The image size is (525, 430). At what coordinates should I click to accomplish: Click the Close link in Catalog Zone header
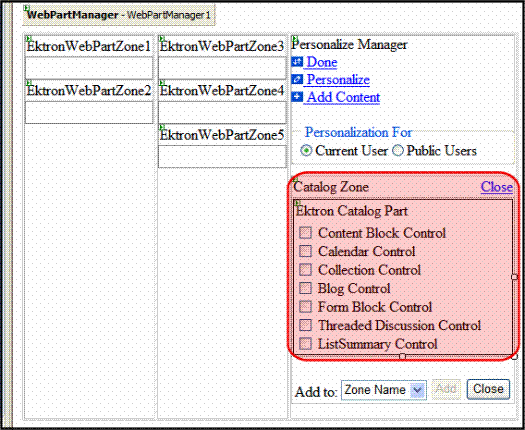pos(497,187)
